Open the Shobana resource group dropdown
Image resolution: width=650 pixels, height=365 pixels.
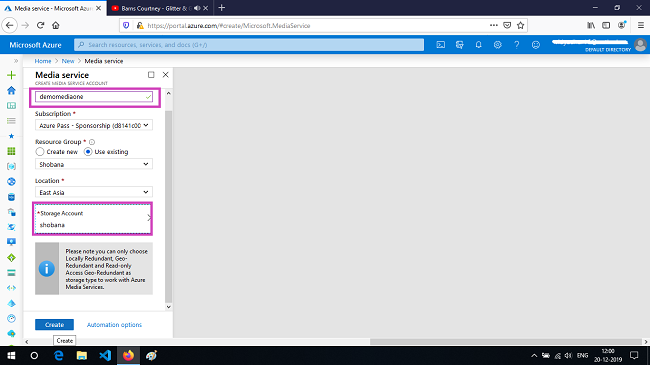(x=94, y=164)
